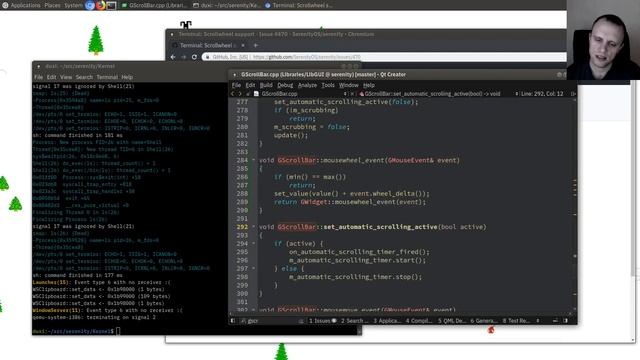Open the 8 Test Results pane
This screenshot has height=360, width=640.
(x=516, y=321)
